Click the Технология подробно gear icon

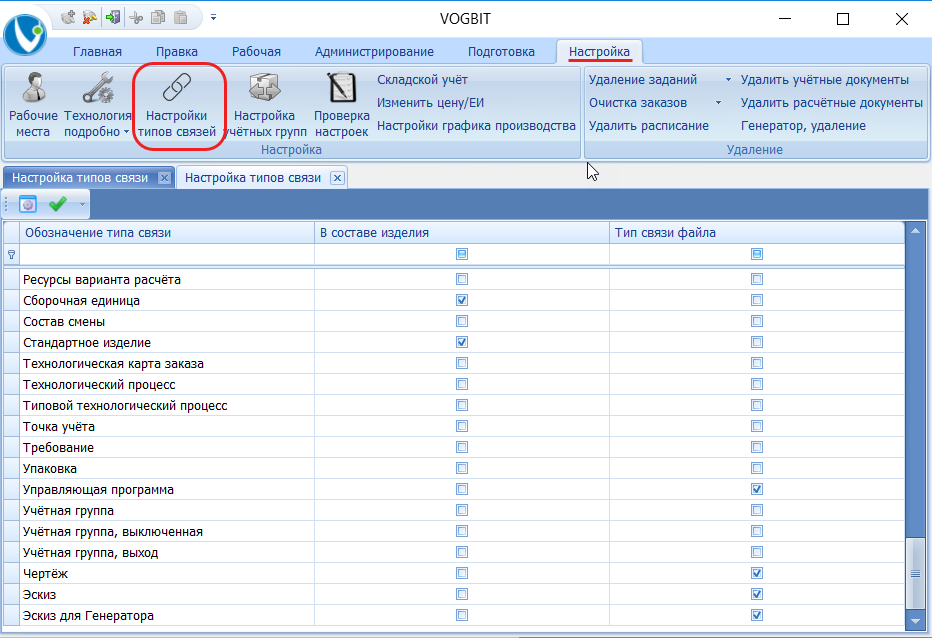pyautogui.click(x=97, y=91)
